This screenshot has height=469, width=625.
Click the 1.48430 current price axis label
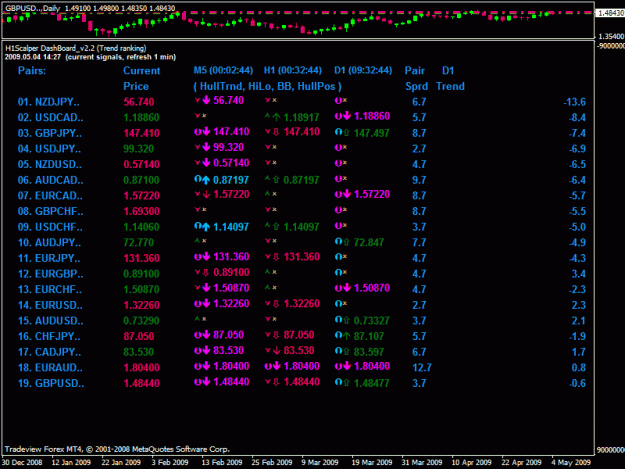611,13
